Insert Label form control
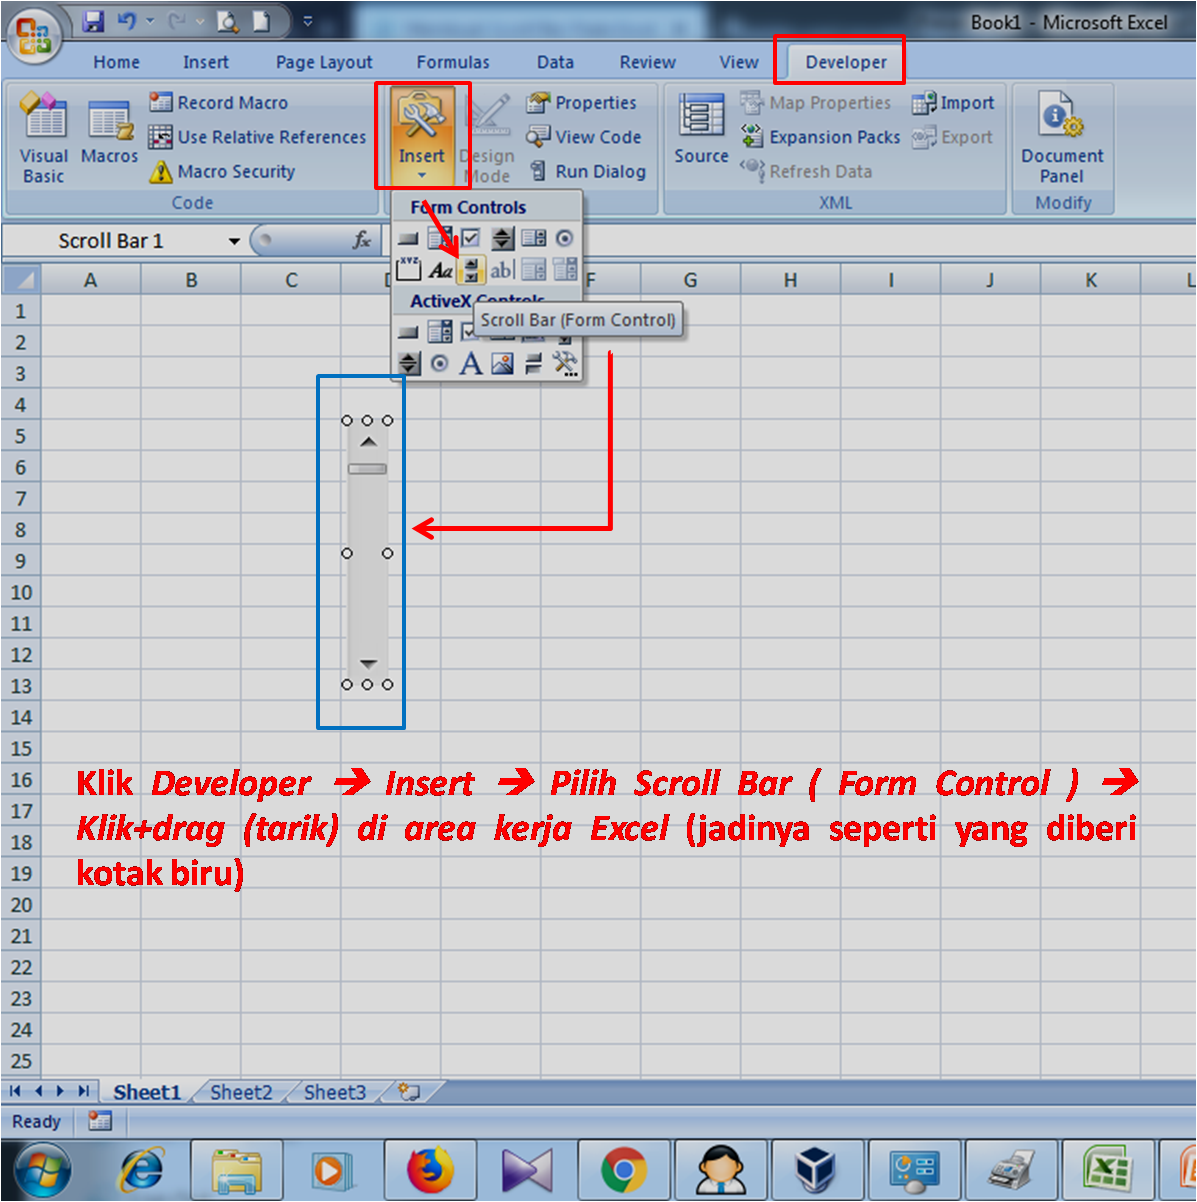The image size is (1197, 1202). pos(440,271)
